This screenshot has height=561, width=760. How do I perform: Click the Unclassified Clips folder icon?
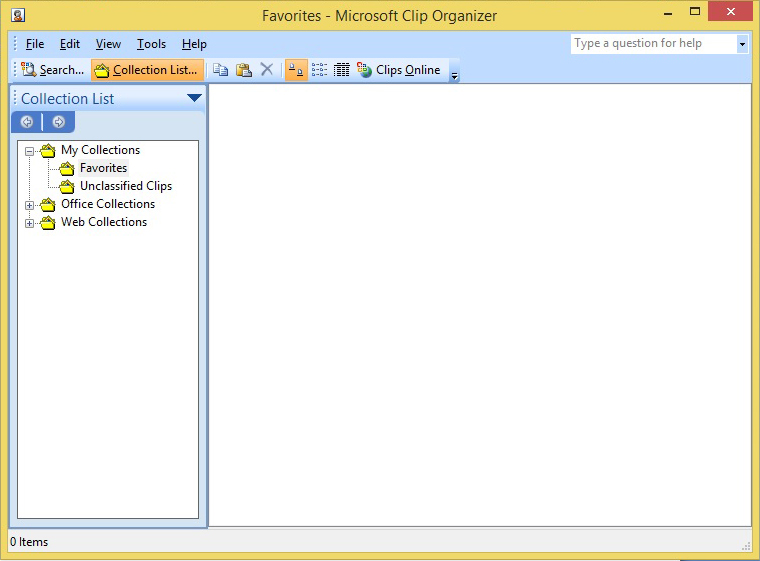(67, 186)
